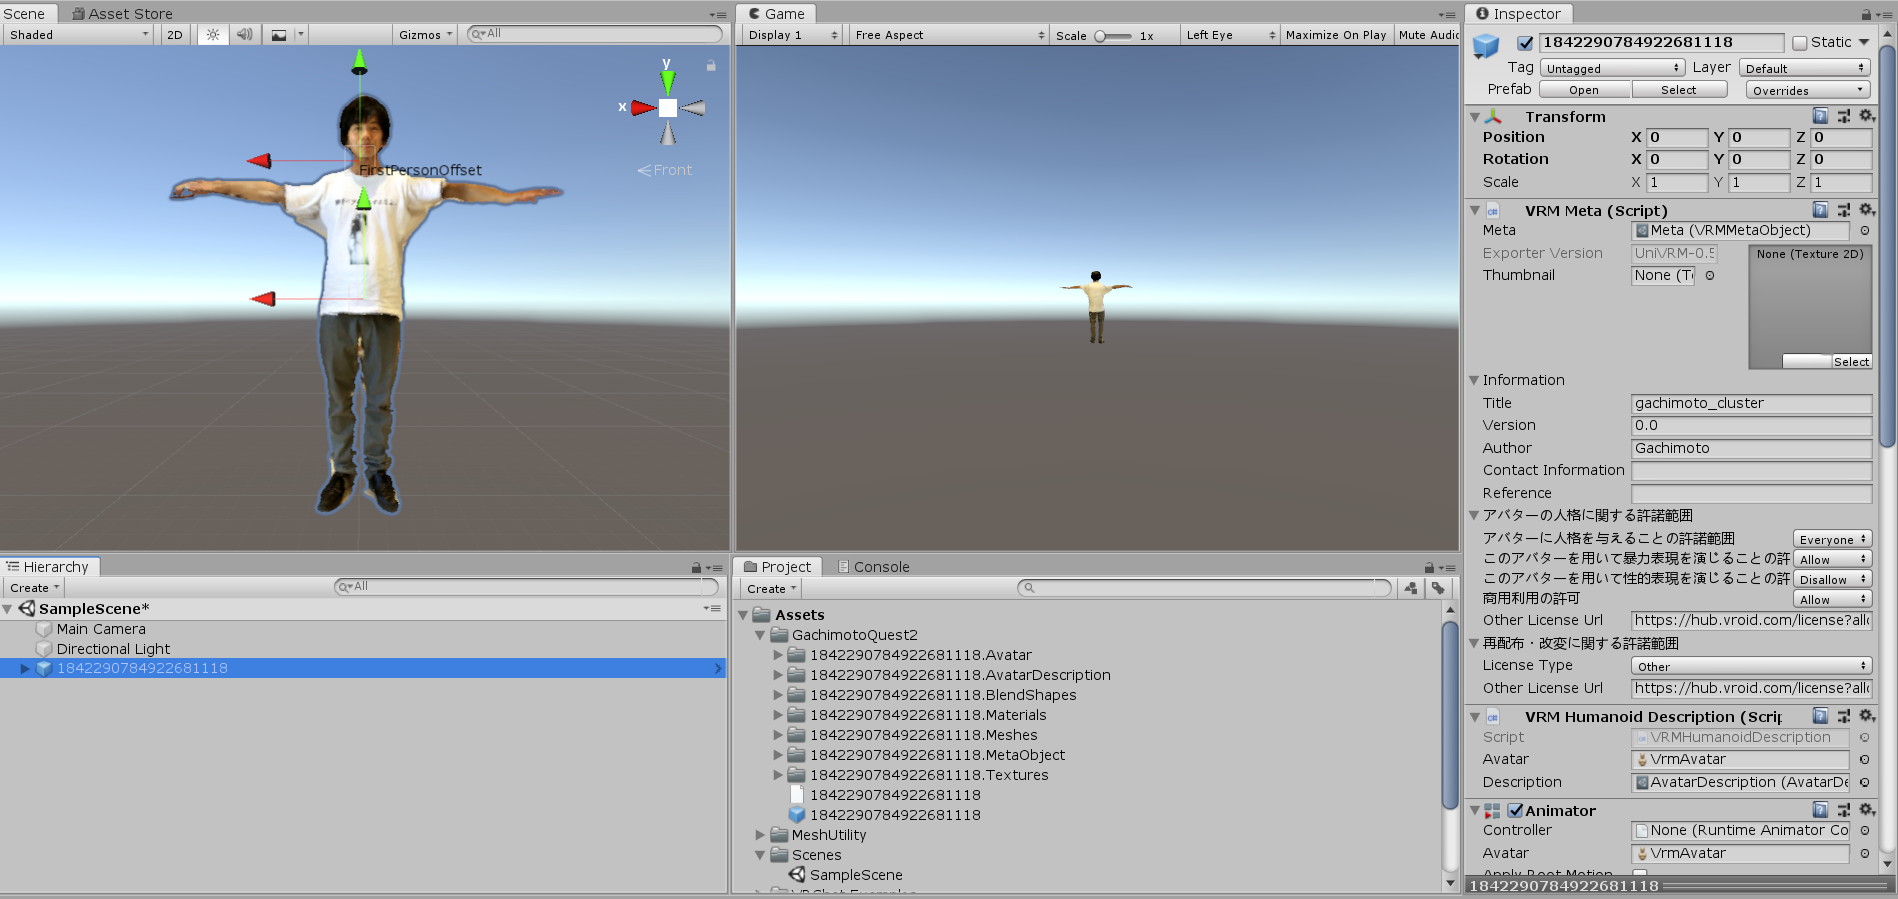The width and height of the screenshot is (1898, 899).
Task: Open the Shaded draw mode dropdown
Action: point(79,34)
